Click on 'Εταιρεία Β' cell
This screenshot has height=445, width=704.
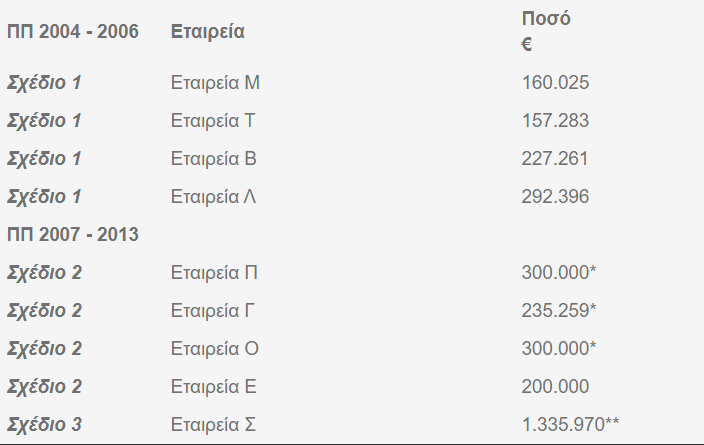point(213,159)
